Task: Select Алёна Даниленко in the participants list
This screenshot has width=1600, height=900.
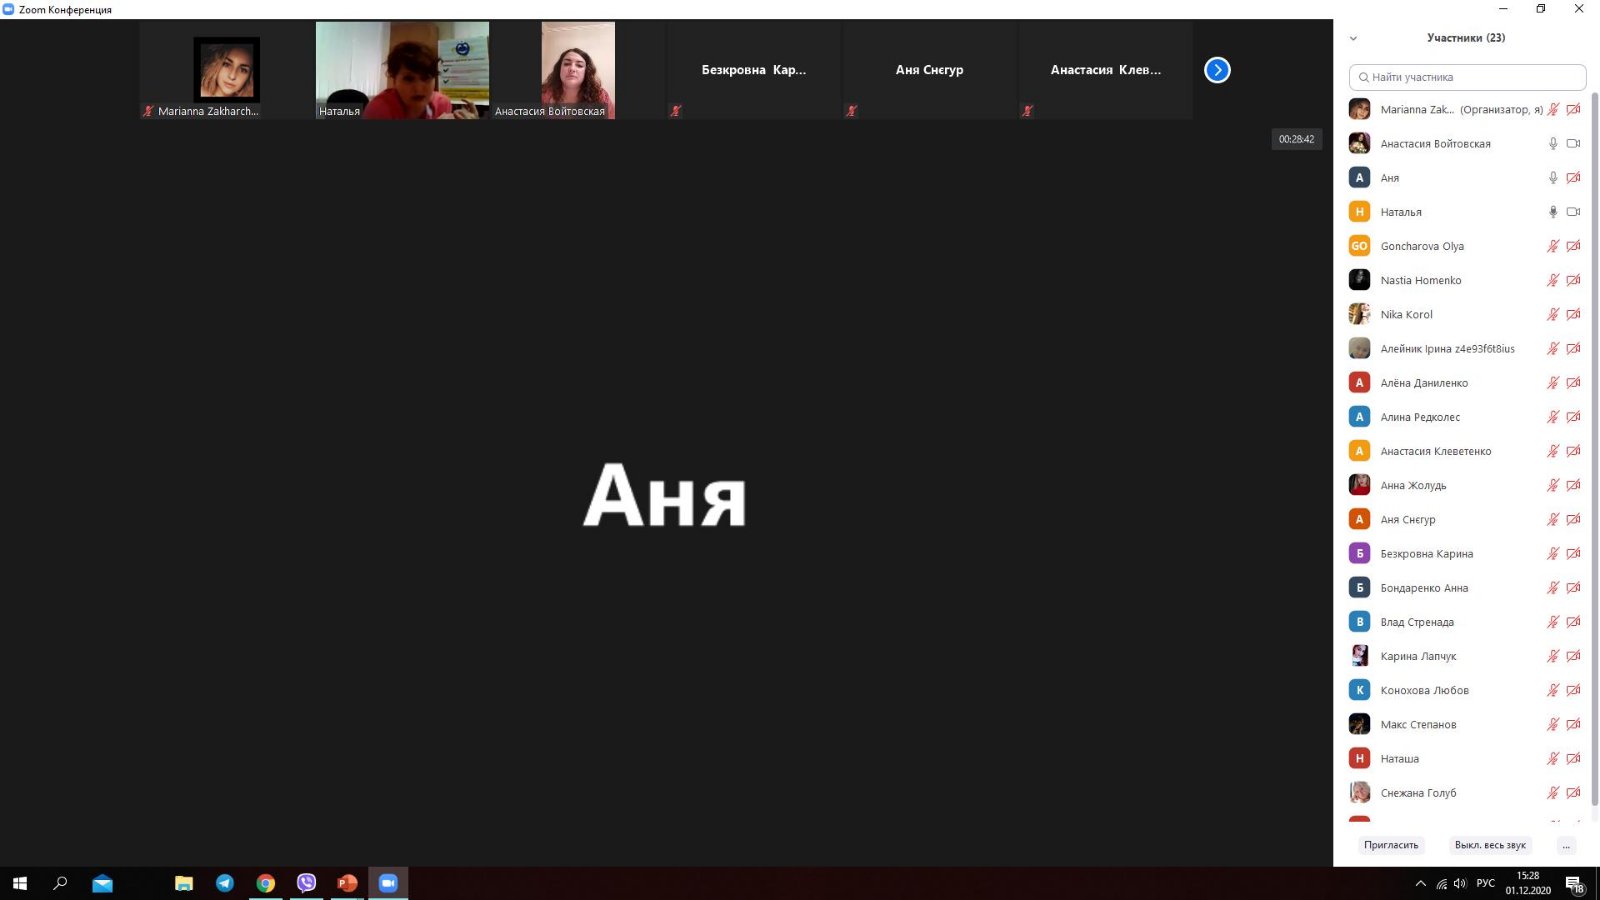Action: click(1424, 383)
